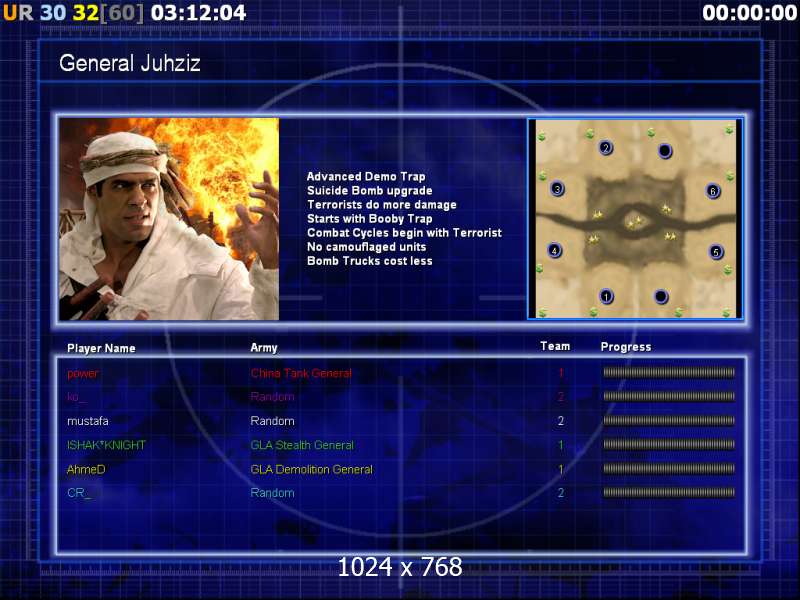
Task: Click the Progress column header
Action: (626, 347)
